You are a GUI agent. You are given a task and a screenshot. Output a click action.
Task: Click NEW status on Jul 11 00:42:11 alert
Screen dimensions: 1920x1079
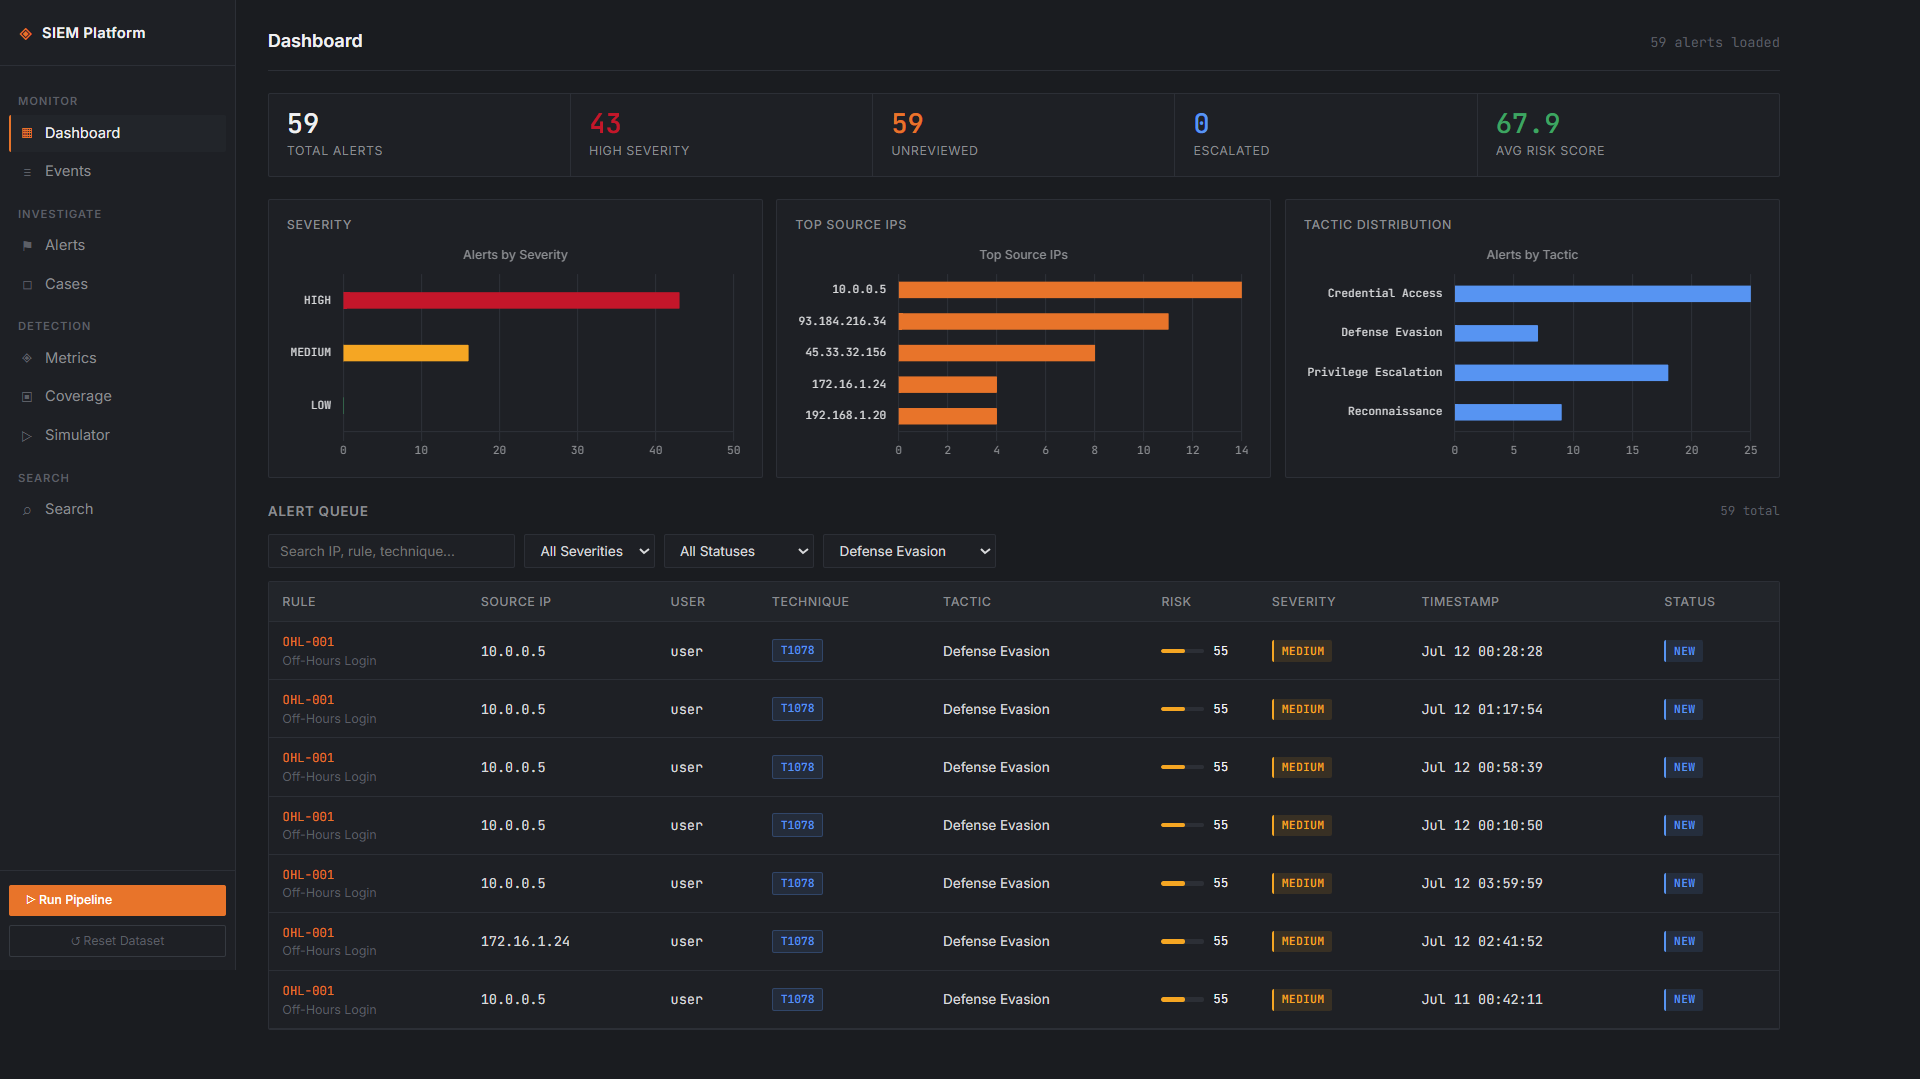pyautogui.click(x=1683, y=1000)
